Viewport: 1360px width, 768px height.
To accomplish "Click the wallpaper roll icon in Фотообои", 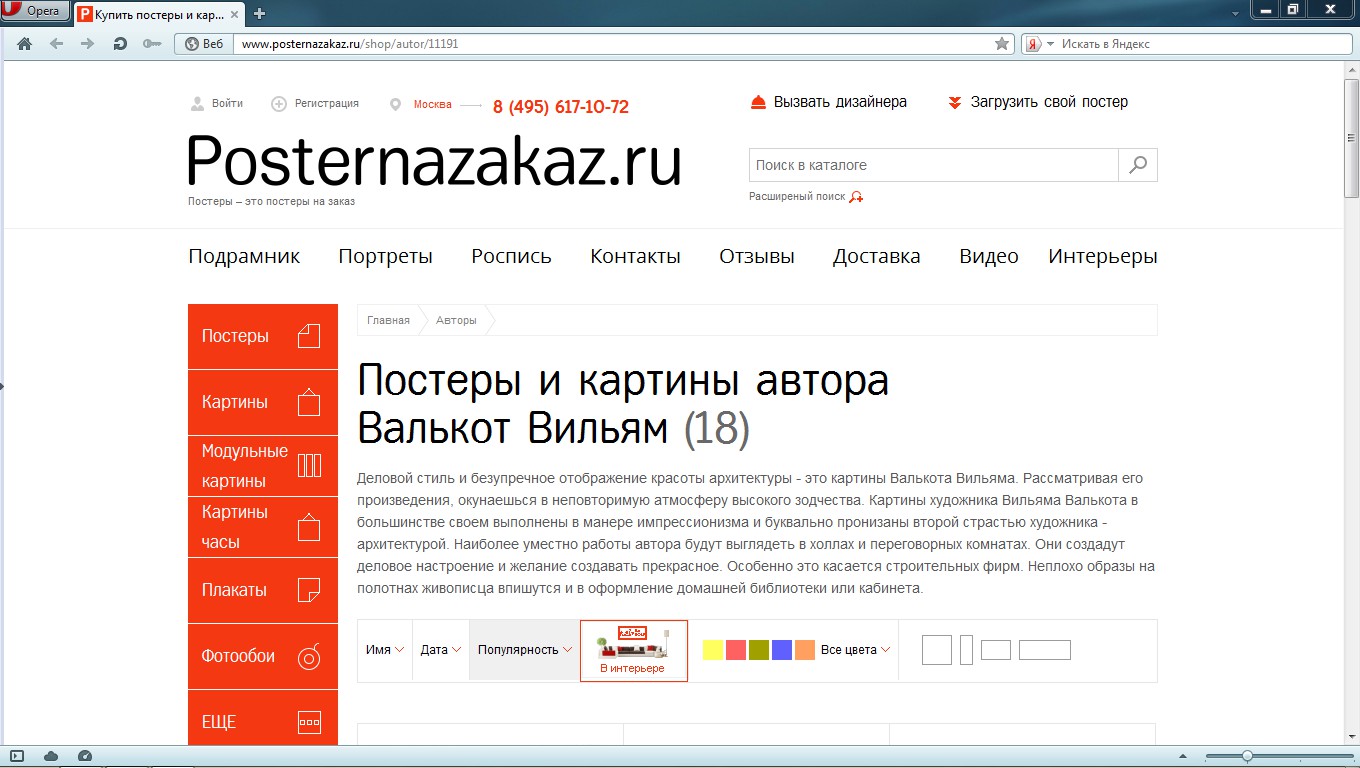I will tap(309, 656).
